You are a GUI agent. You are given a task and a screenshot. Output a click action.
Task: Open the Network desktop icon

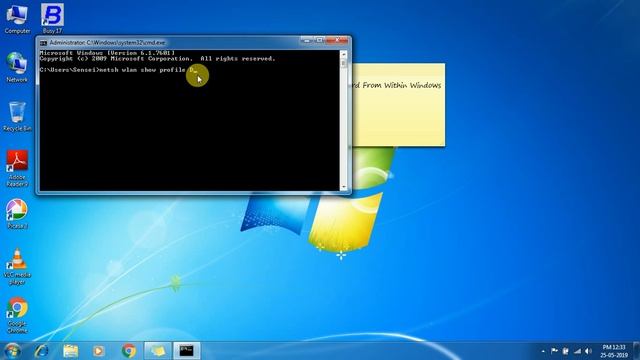point(17,67)
